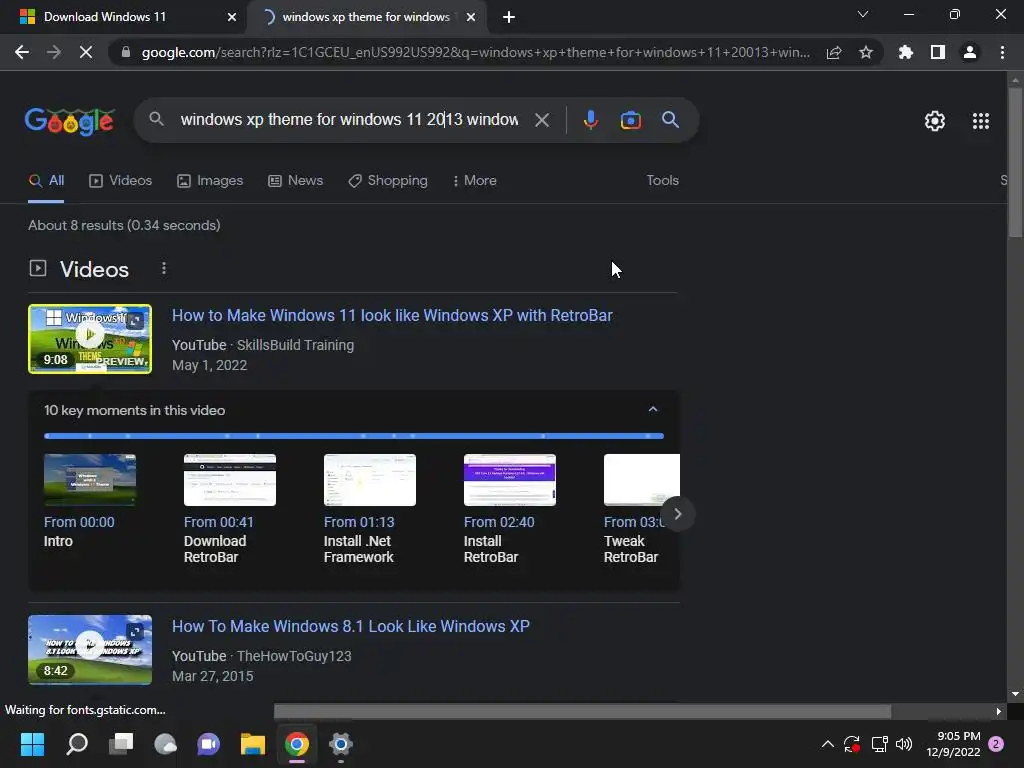
Task: Open the Google apps grid
Action: pyautogui.click(x=980, y=121)
